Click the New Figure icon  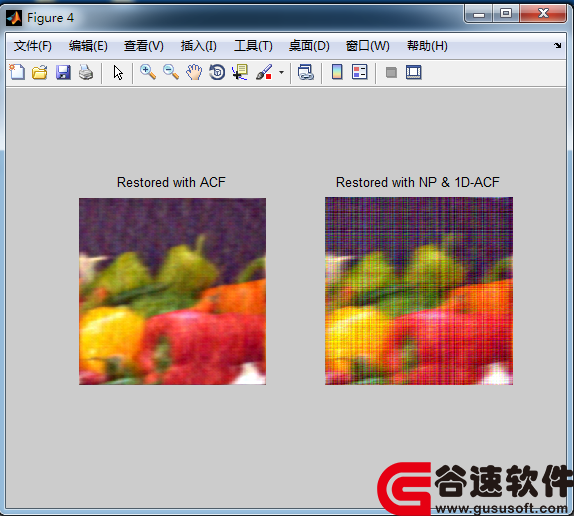click(x=17, y=72)
